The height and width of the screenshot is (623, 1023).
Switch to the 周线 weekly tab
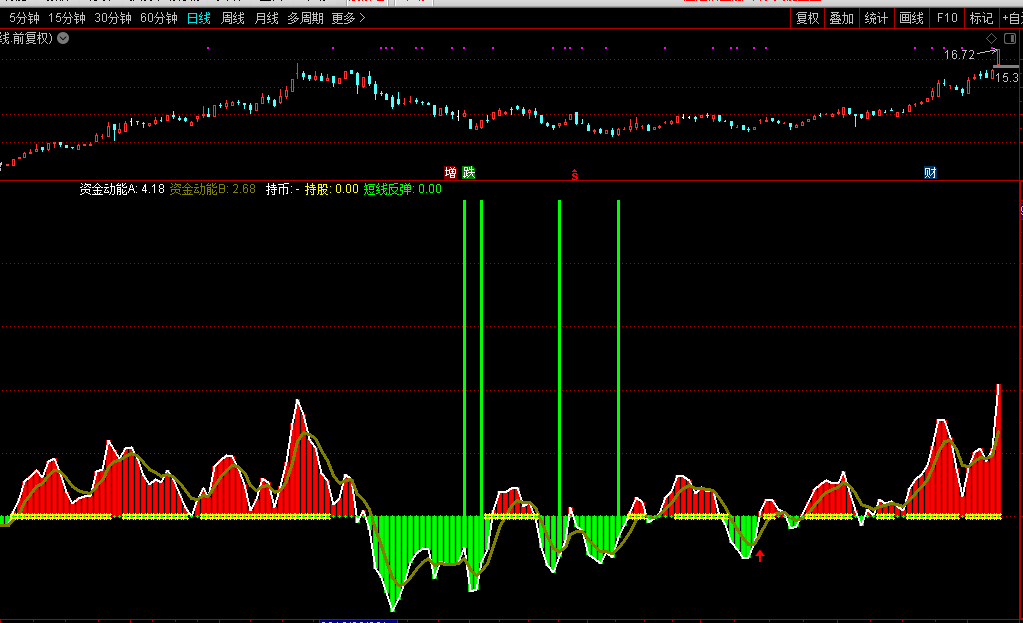point(232,18)
